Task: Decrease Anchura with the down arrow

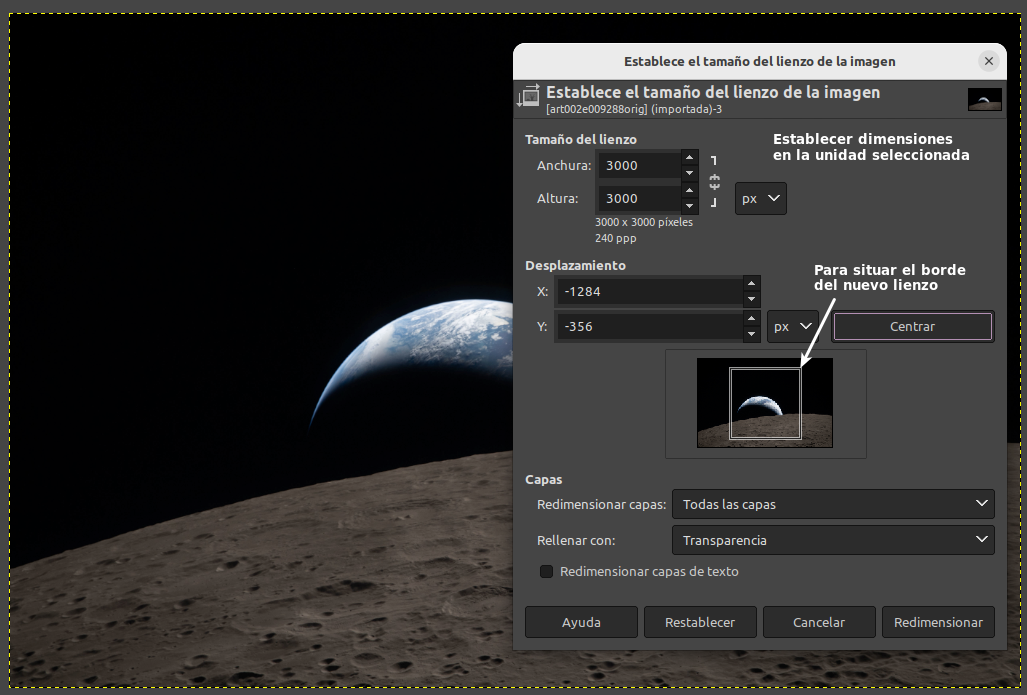Action: coord(689,173)
